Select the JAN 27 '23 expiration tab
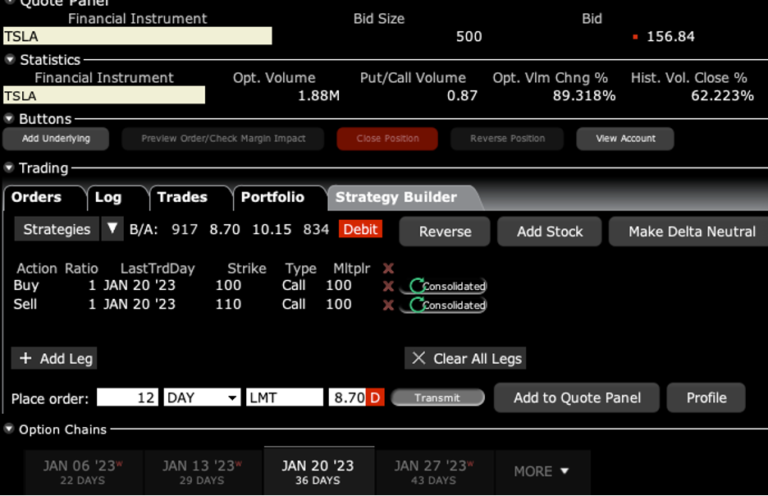This screenshot has width=768, height=496. pos(431,471)
